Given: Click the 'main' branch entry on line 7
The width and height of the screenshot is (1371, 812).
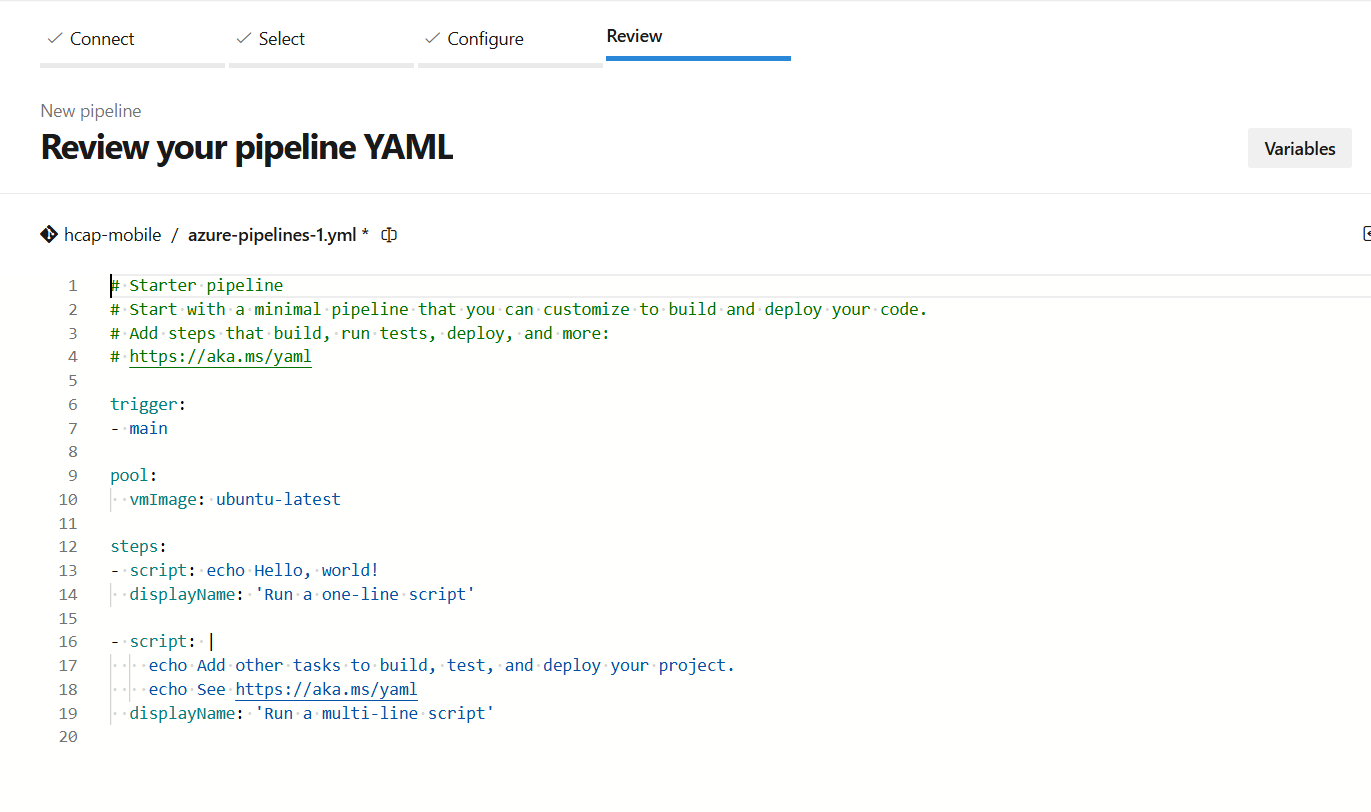Looking at the screenshot, I should click(x=148, y=429).
